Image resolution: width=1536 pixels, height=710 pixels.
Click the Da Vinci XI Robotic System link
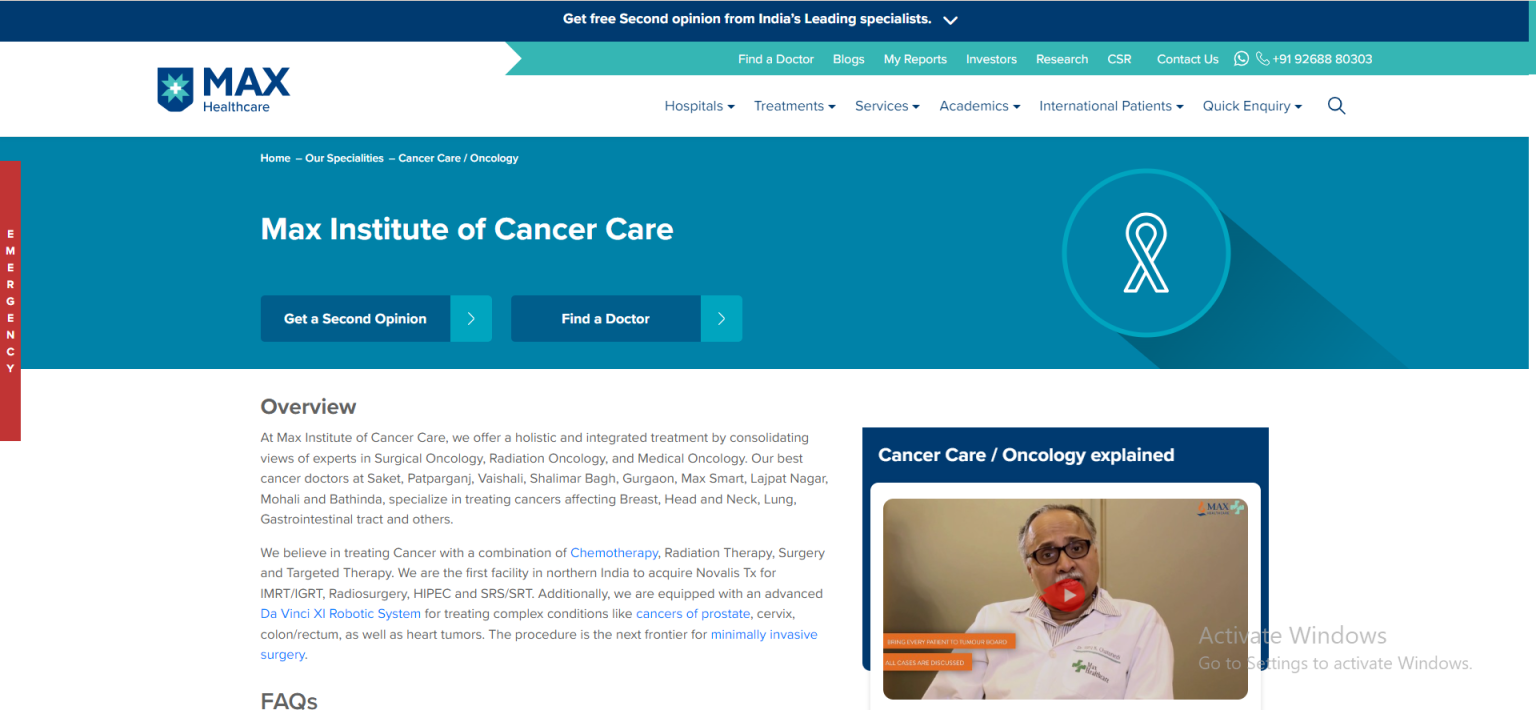click(340, 613)
